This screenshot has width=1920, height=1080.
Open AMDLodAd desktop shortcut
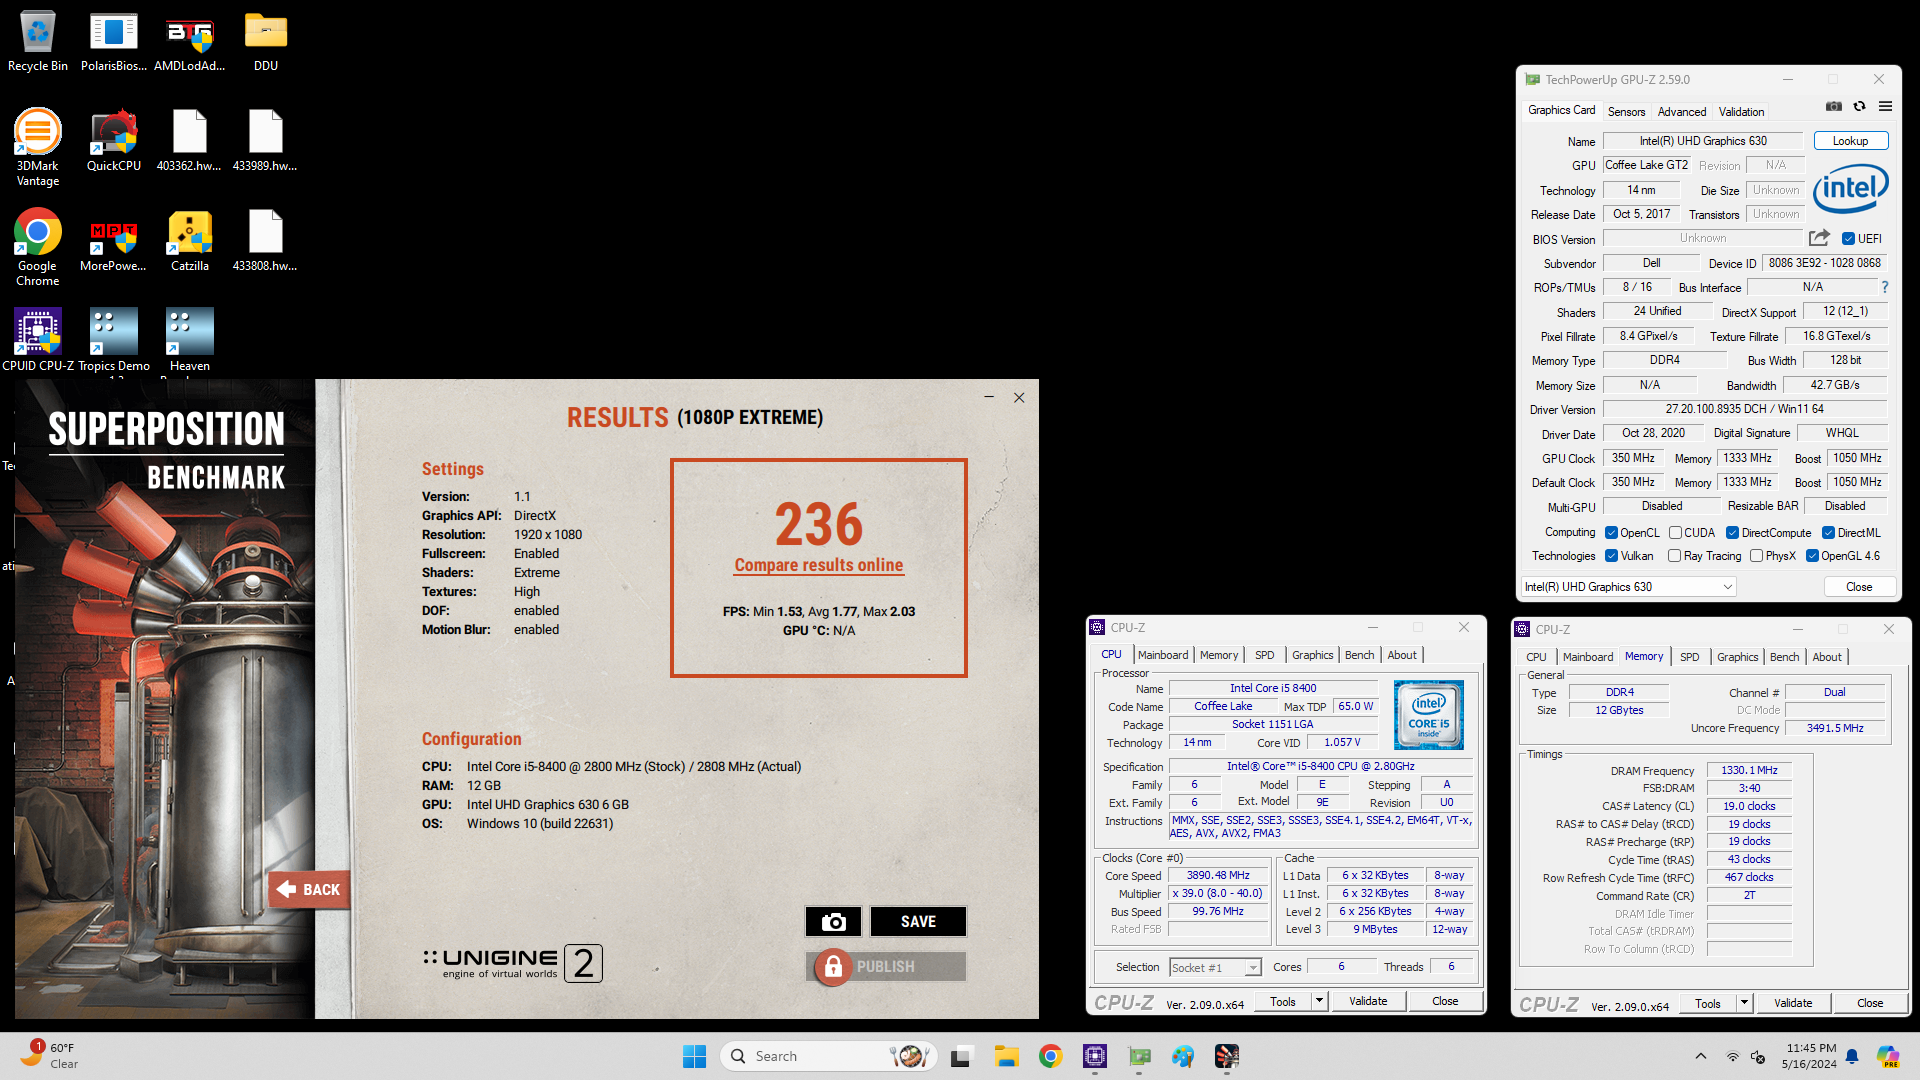coord(190,42)
